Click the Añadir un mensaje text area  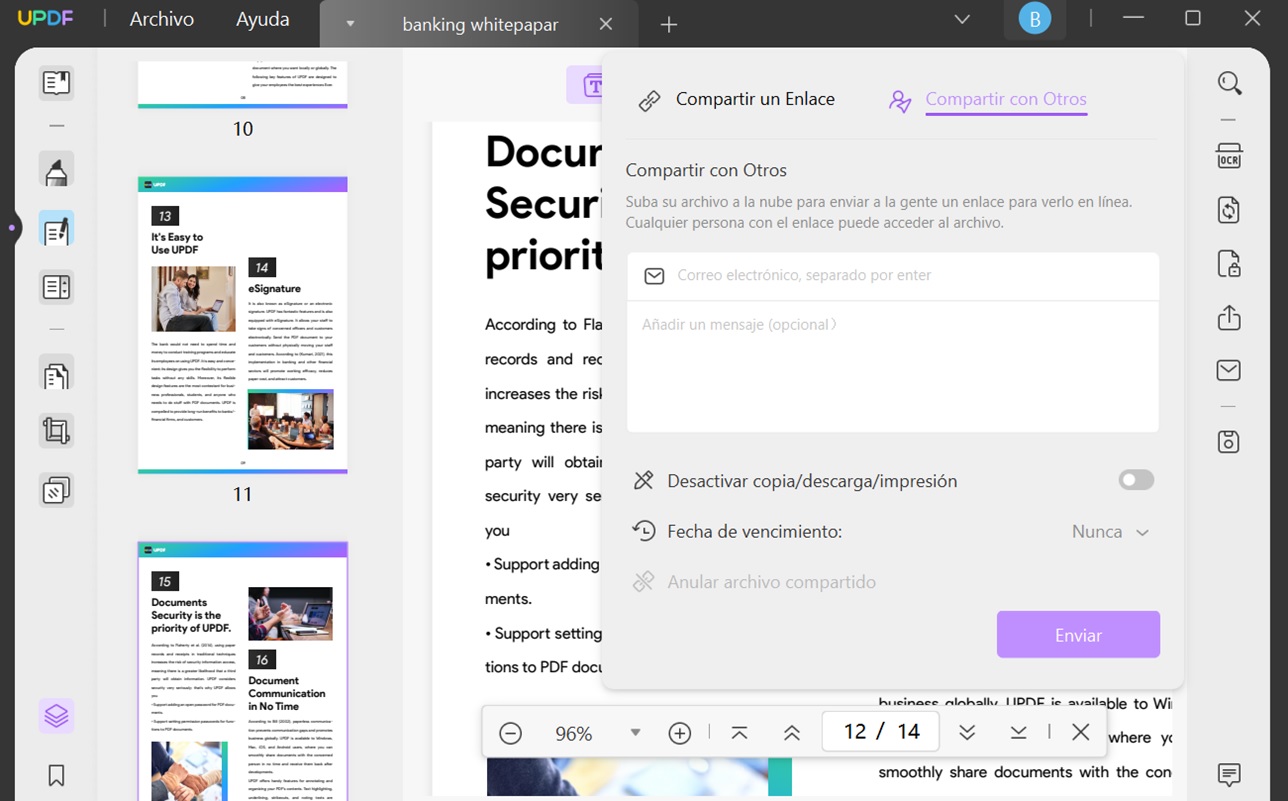click(x=892, y=366)
